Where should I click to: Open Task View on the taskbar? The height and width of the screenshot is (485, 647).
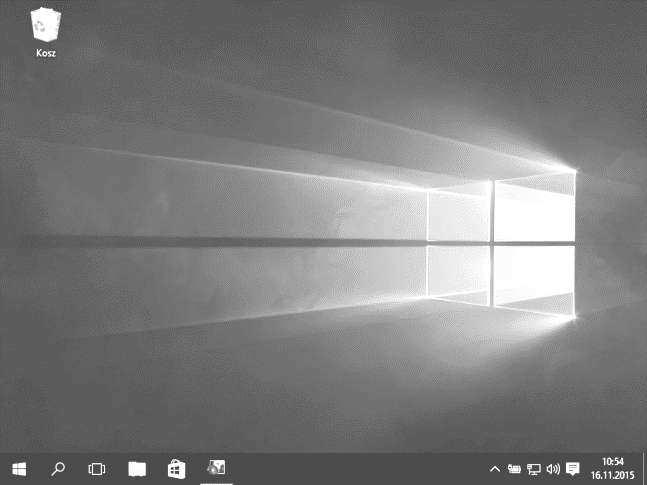click(97, 469)
